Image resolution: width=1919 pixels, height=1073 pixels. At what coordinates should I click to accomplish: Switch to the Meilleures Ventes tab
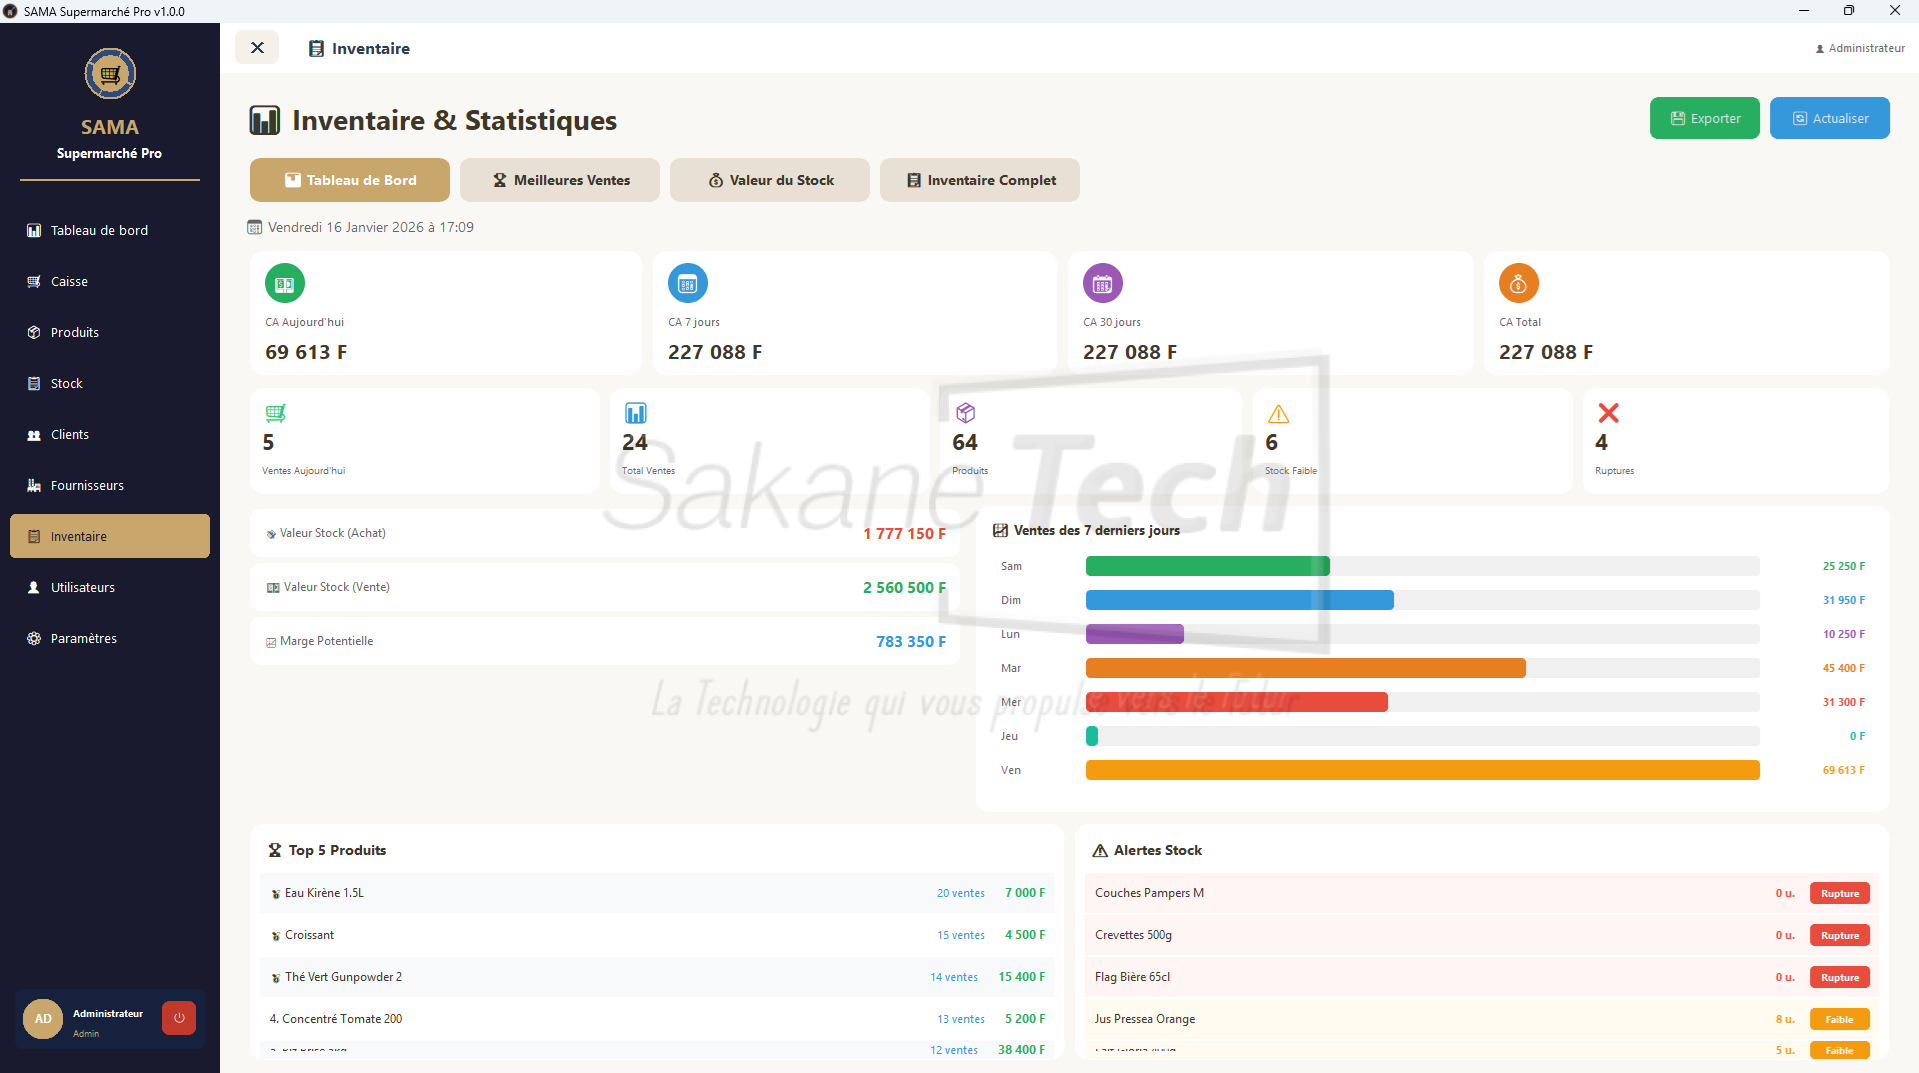click(x=560, y=180)
